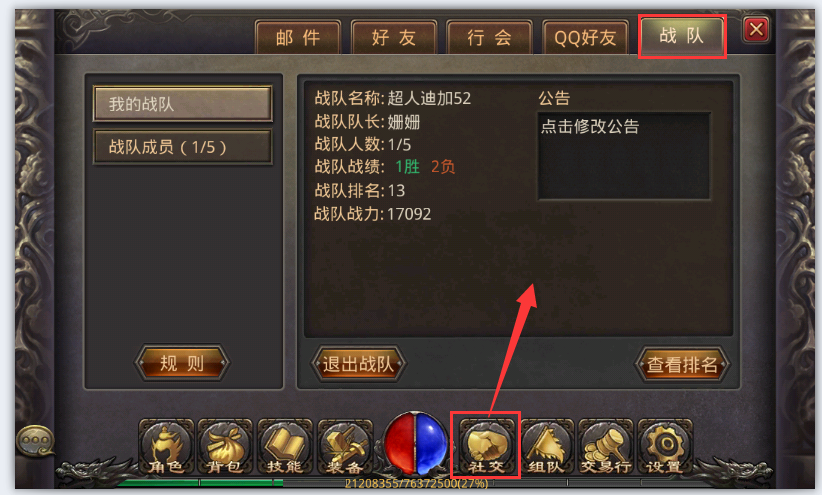This screenshot has width=822, height=495.
Task: Click the 退出战队 button
Action: tap(358, 364)
